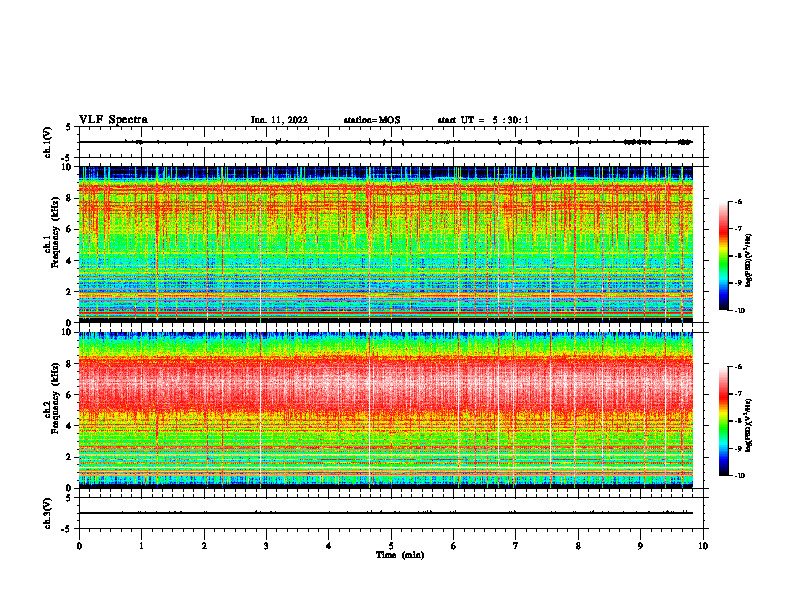792x612 pixels.
Task: Click inside the ch.1 spectrogram panel
Action: click(x=386, y=244)
